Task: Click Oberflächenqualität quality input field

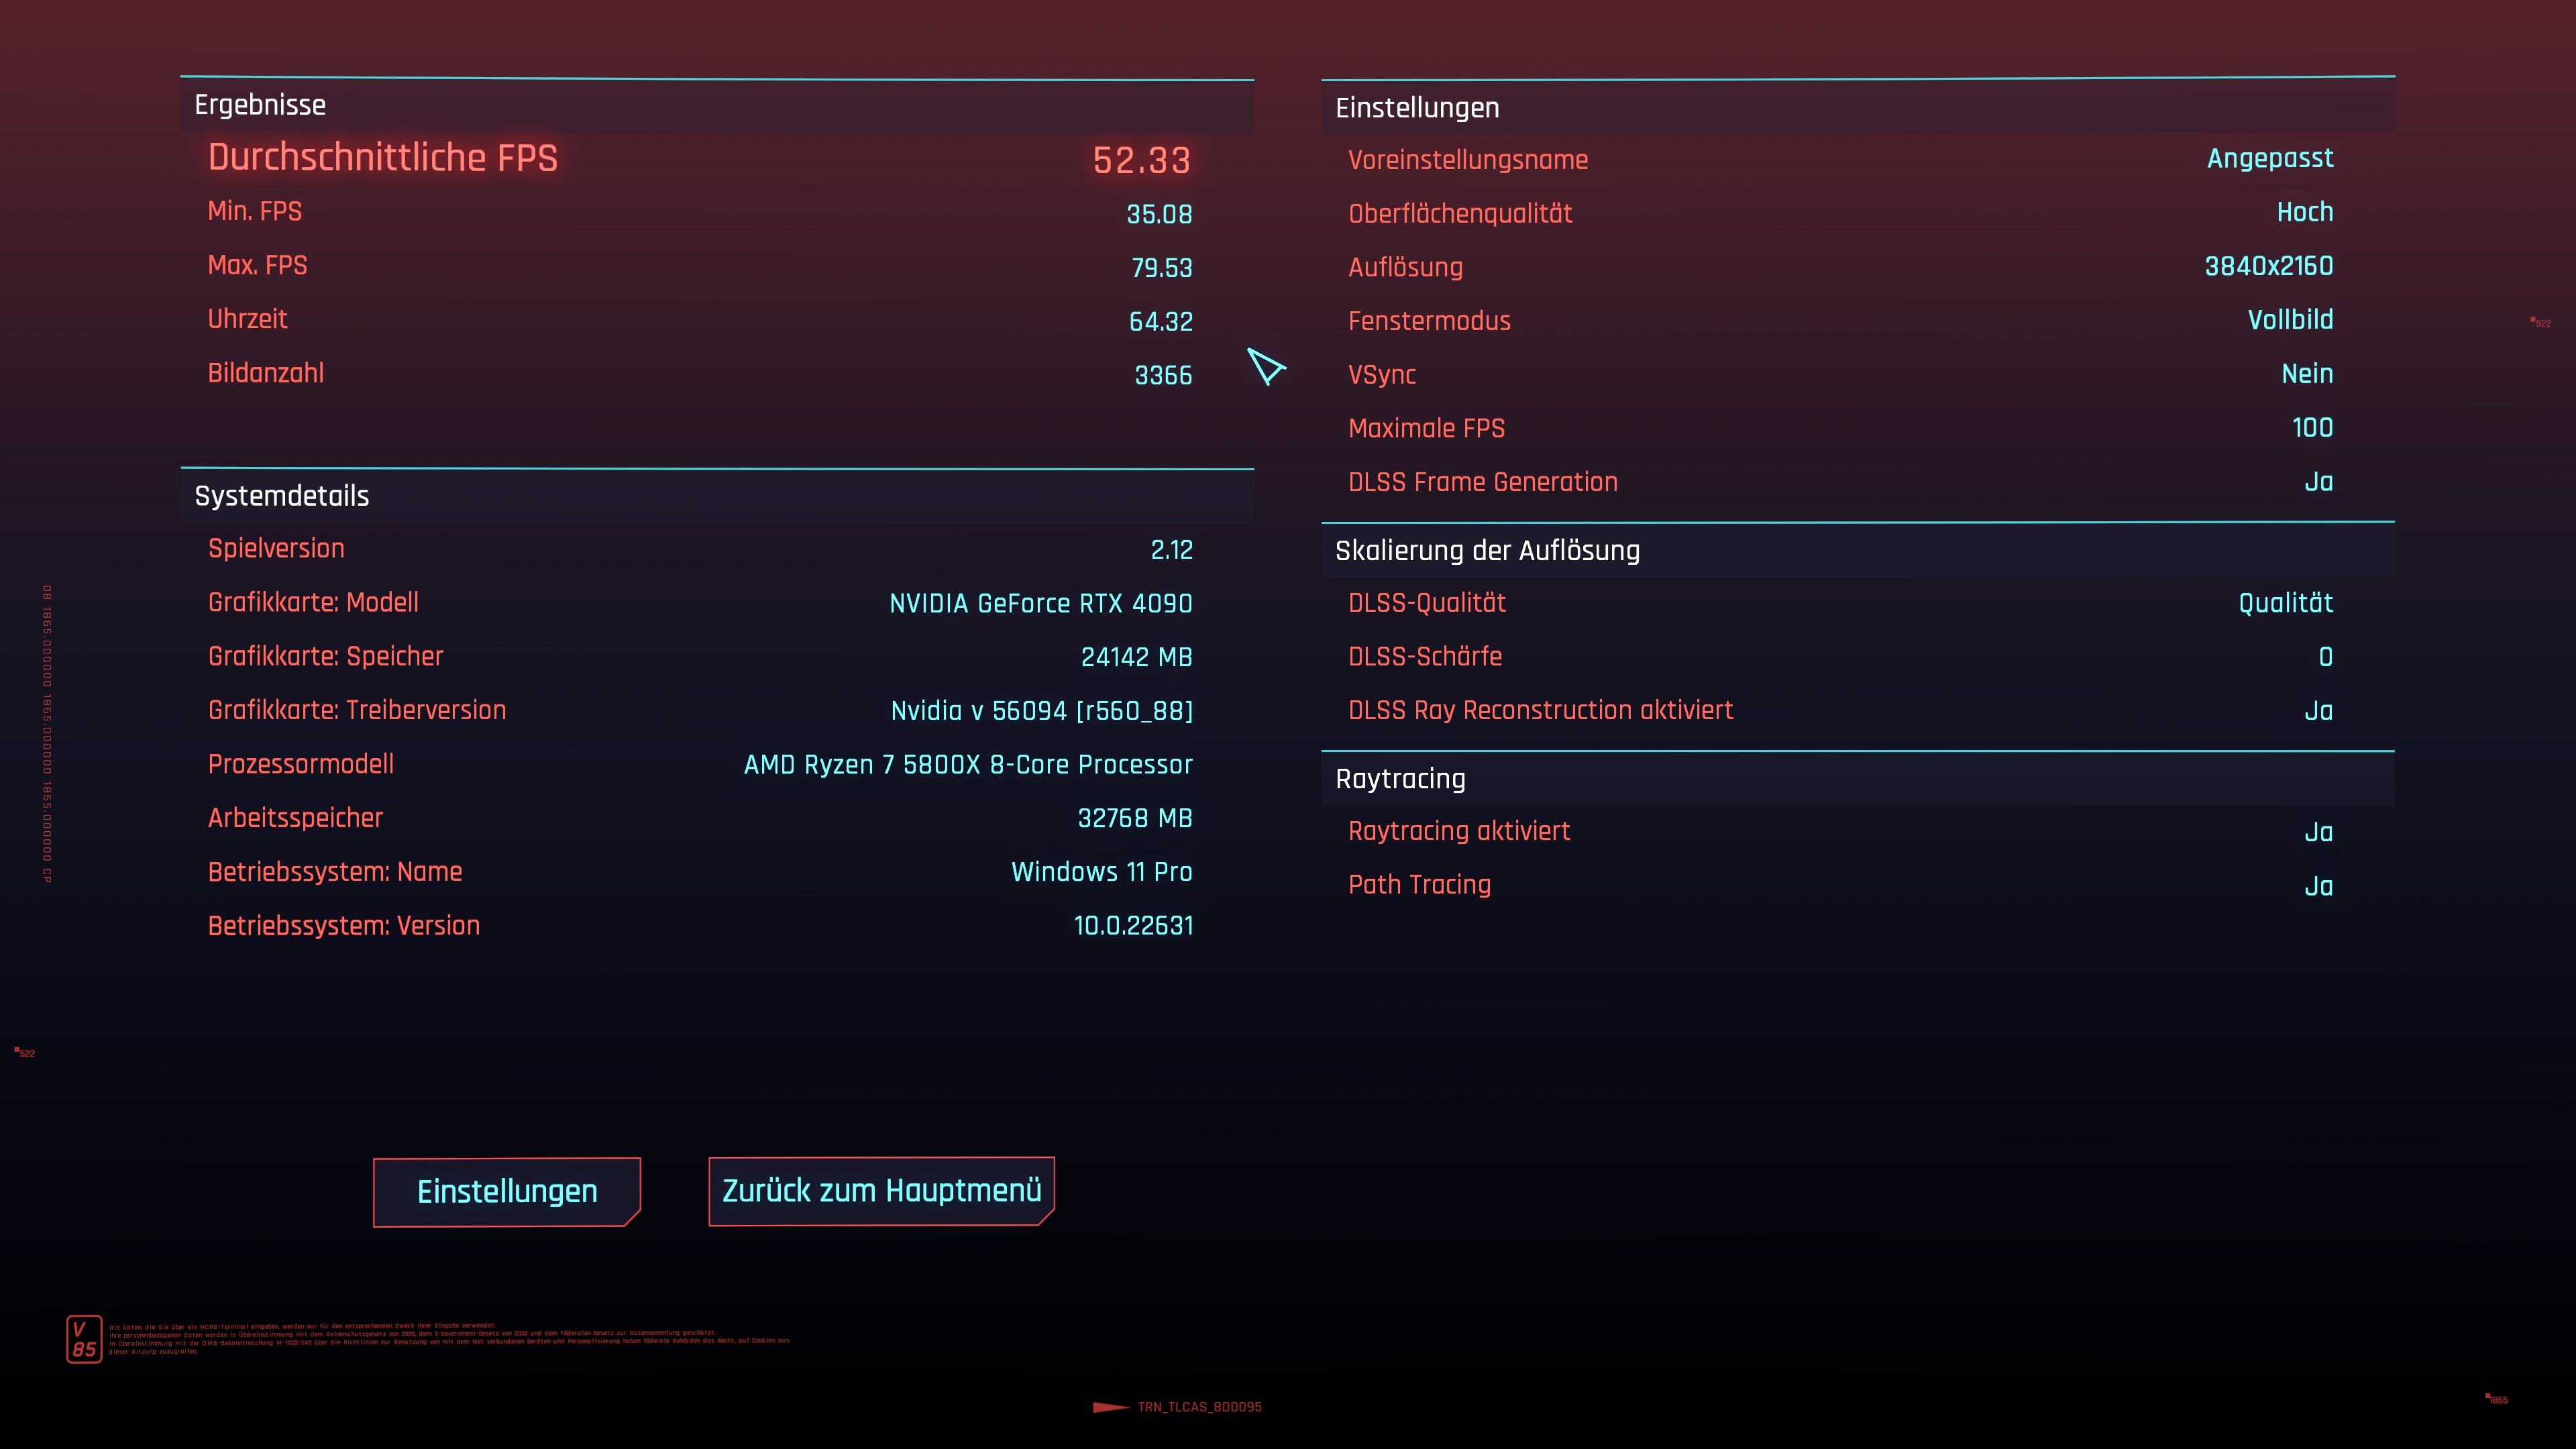Action: click(2305, 212)
